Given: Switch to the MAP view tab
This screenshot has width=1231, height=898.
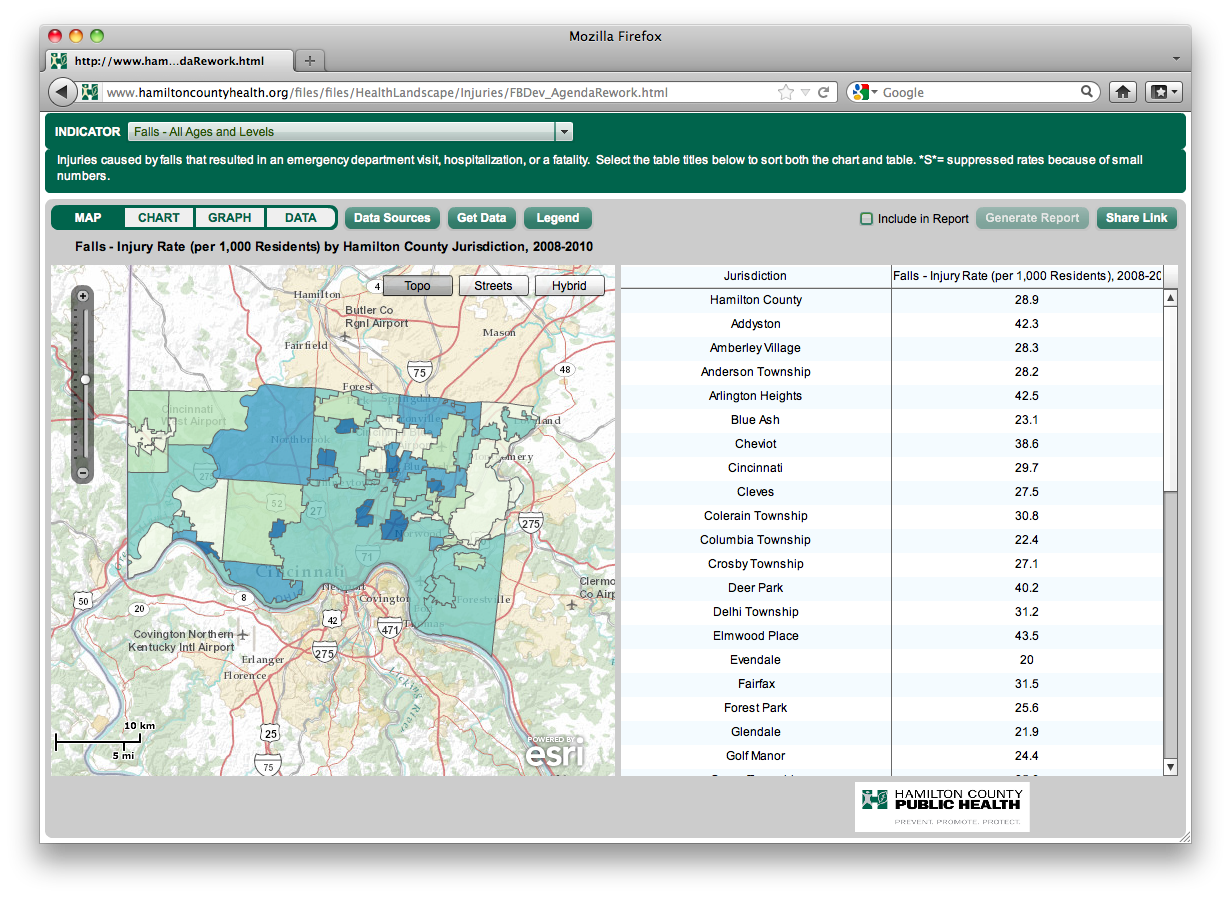Looking at the screenshot, I should pyautogui.click(x=88, y=218).
